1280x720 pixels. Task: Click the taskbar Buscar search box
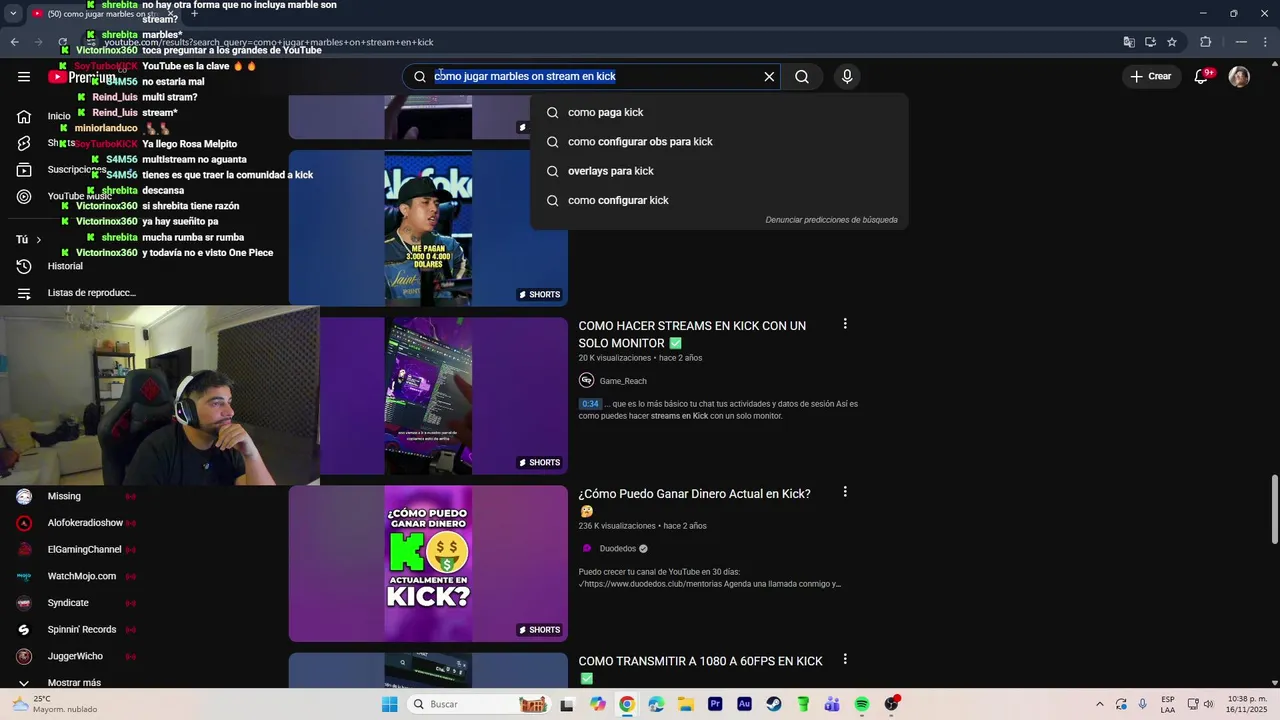[480, 704]
